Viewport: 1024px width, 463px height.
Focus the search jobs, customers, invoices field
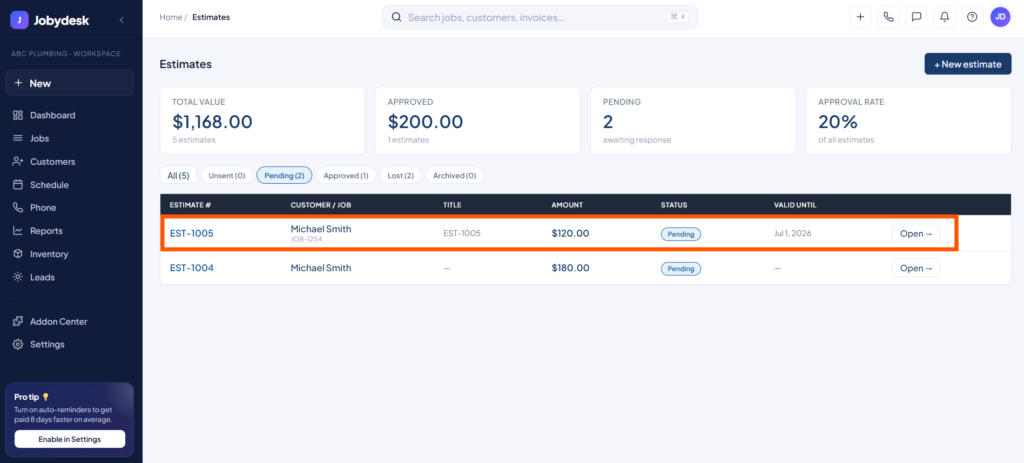tap(539, 18)
